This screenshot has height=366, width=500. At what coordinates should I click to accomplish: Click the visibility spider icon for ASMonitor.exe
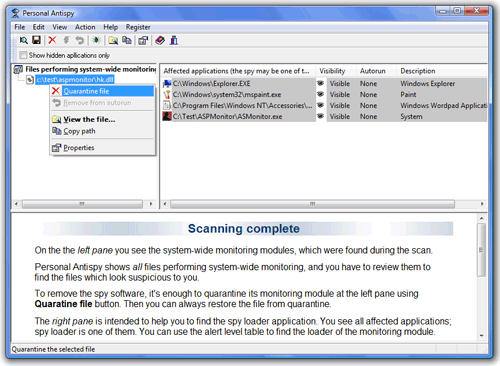[320, 116]
